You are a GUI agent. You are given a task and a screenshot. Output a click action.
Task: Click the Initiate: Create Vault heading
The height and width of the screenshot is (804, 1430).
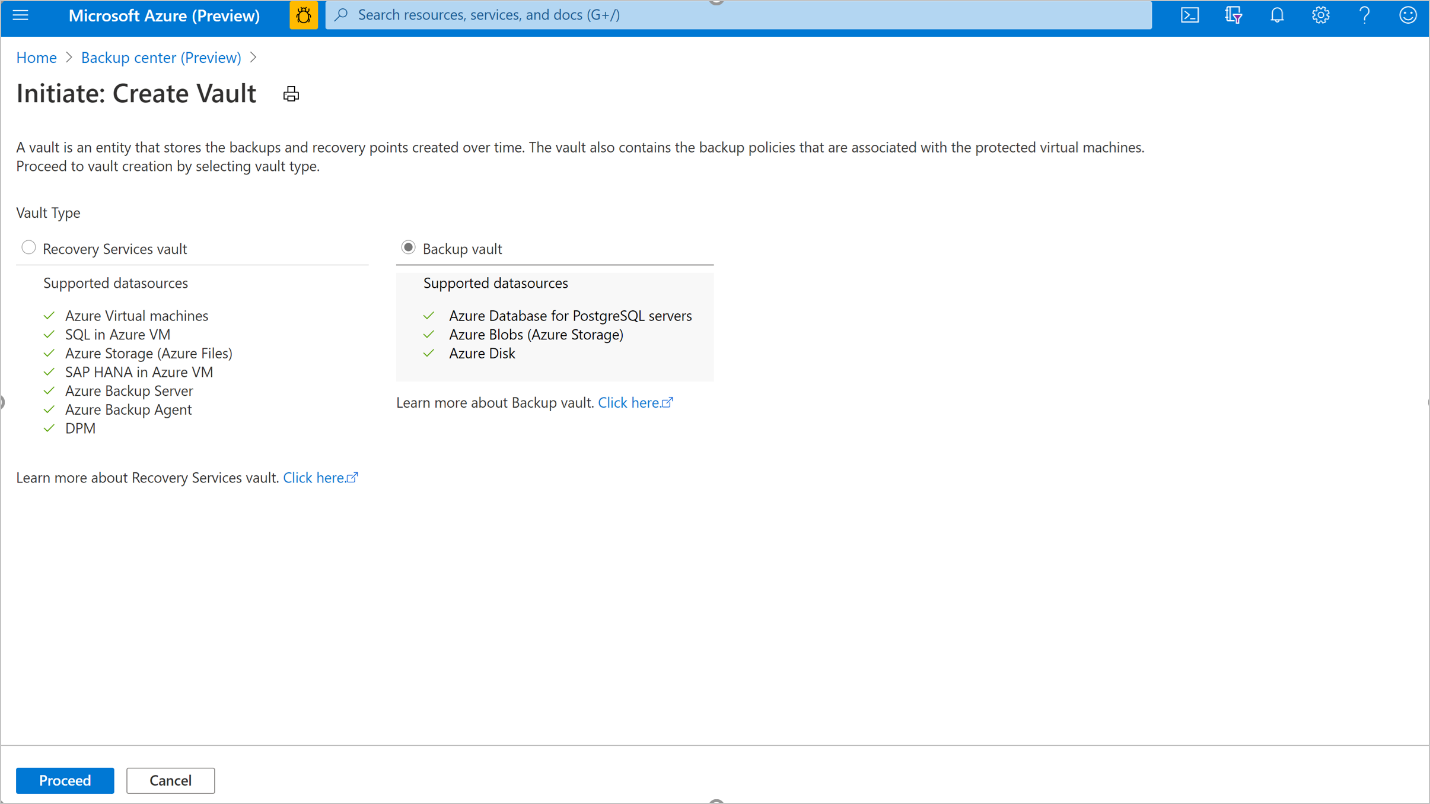pos(136,94)
